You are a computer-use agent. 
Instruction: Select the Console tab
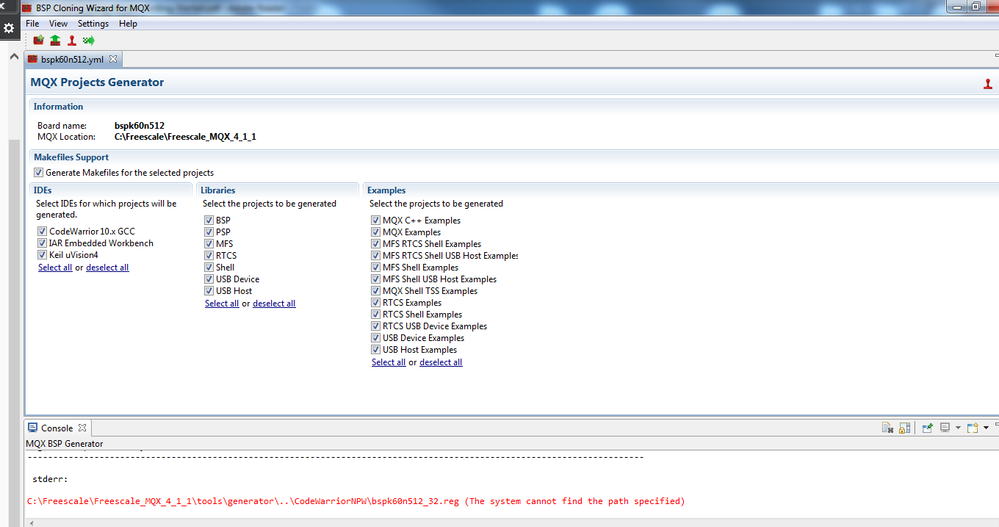point(57,428)
